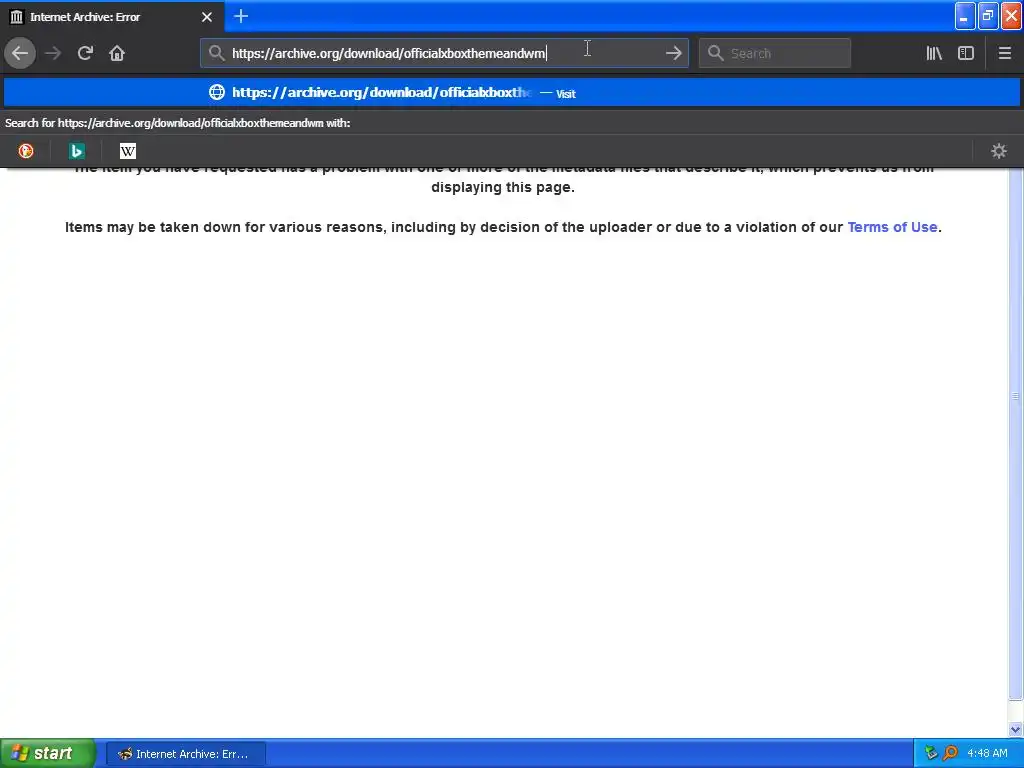Click magnifier icon in address bar
Screen dimensions: 1024x768
point(216,53)
